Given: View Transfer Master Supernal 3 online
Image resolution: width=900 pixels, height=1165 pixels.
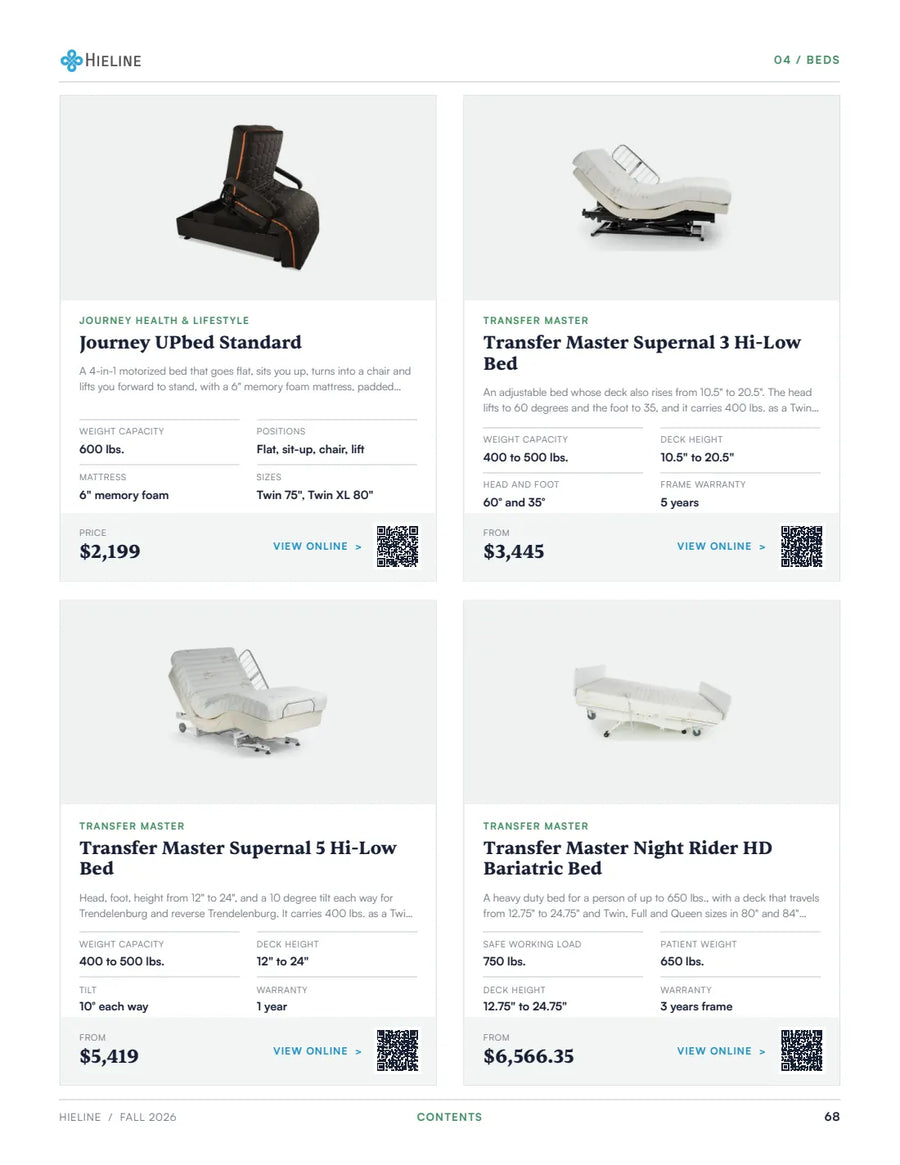Looking at the screenshot, I should (x=714, y=546).
